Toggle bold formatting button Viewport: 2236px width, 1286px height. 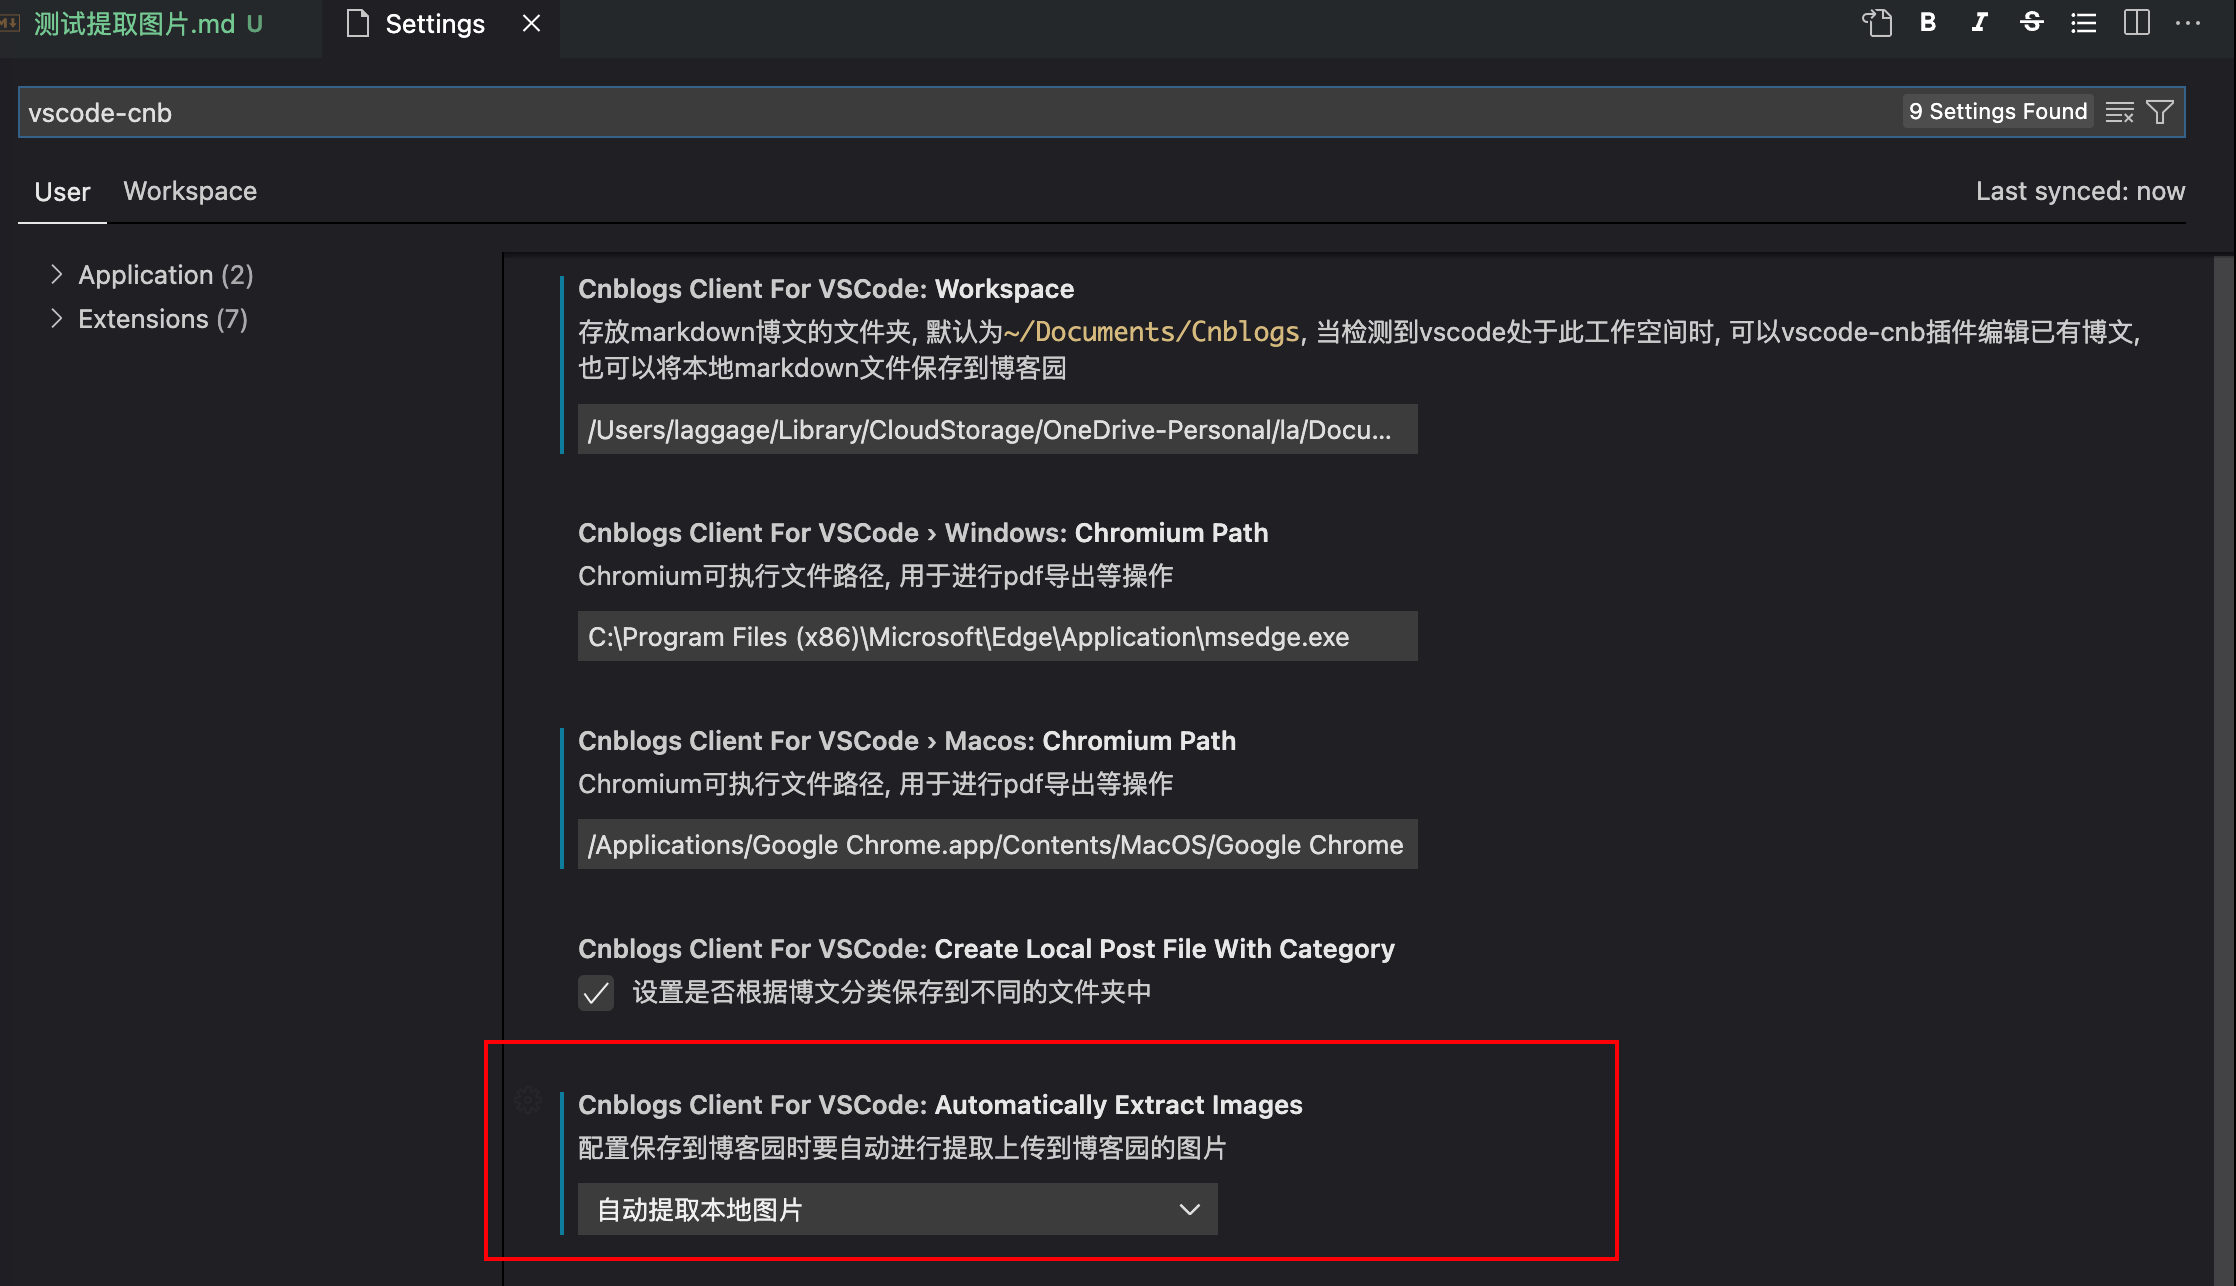pyautogui.click(x=1928, y=23)
